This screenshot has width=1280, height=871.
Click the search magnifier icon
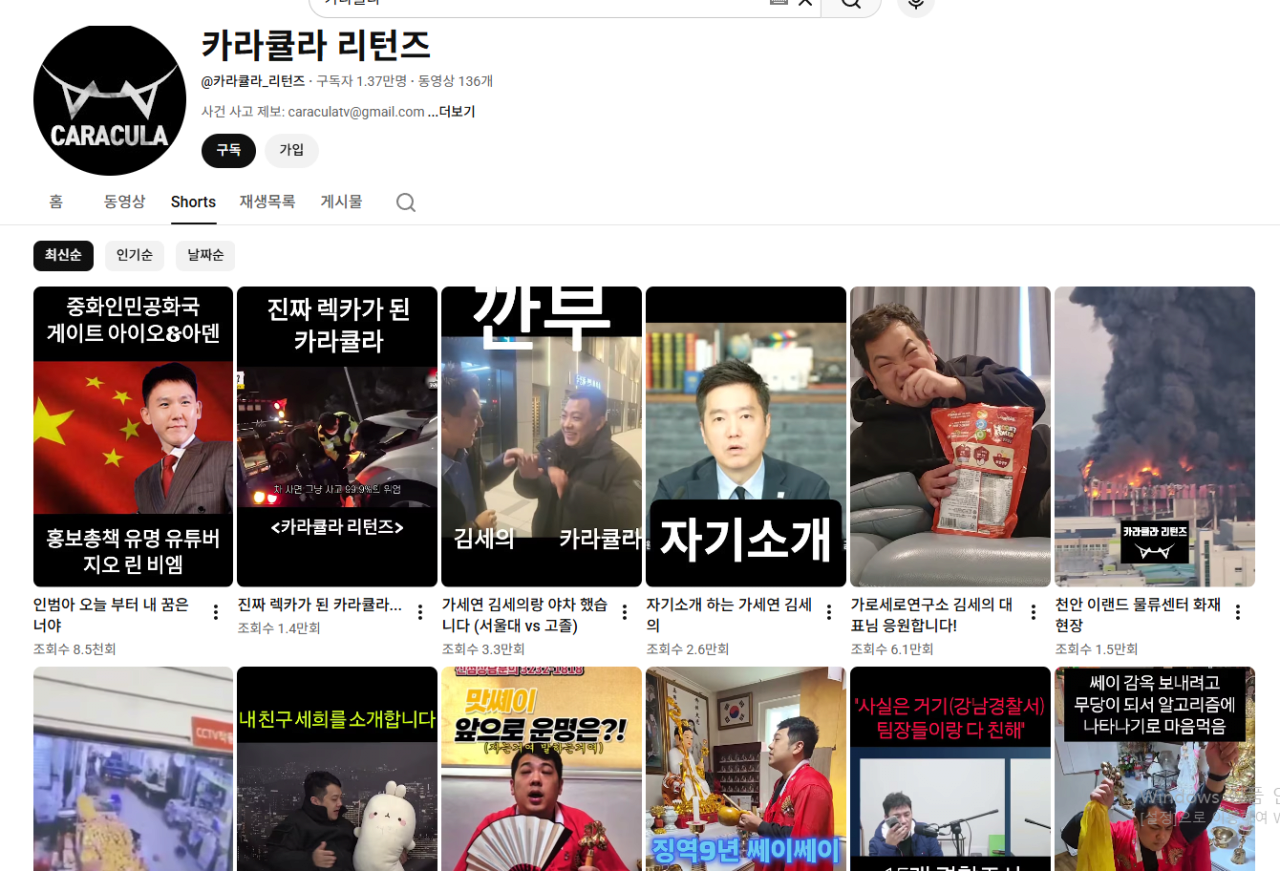click(x=851, y=4)
